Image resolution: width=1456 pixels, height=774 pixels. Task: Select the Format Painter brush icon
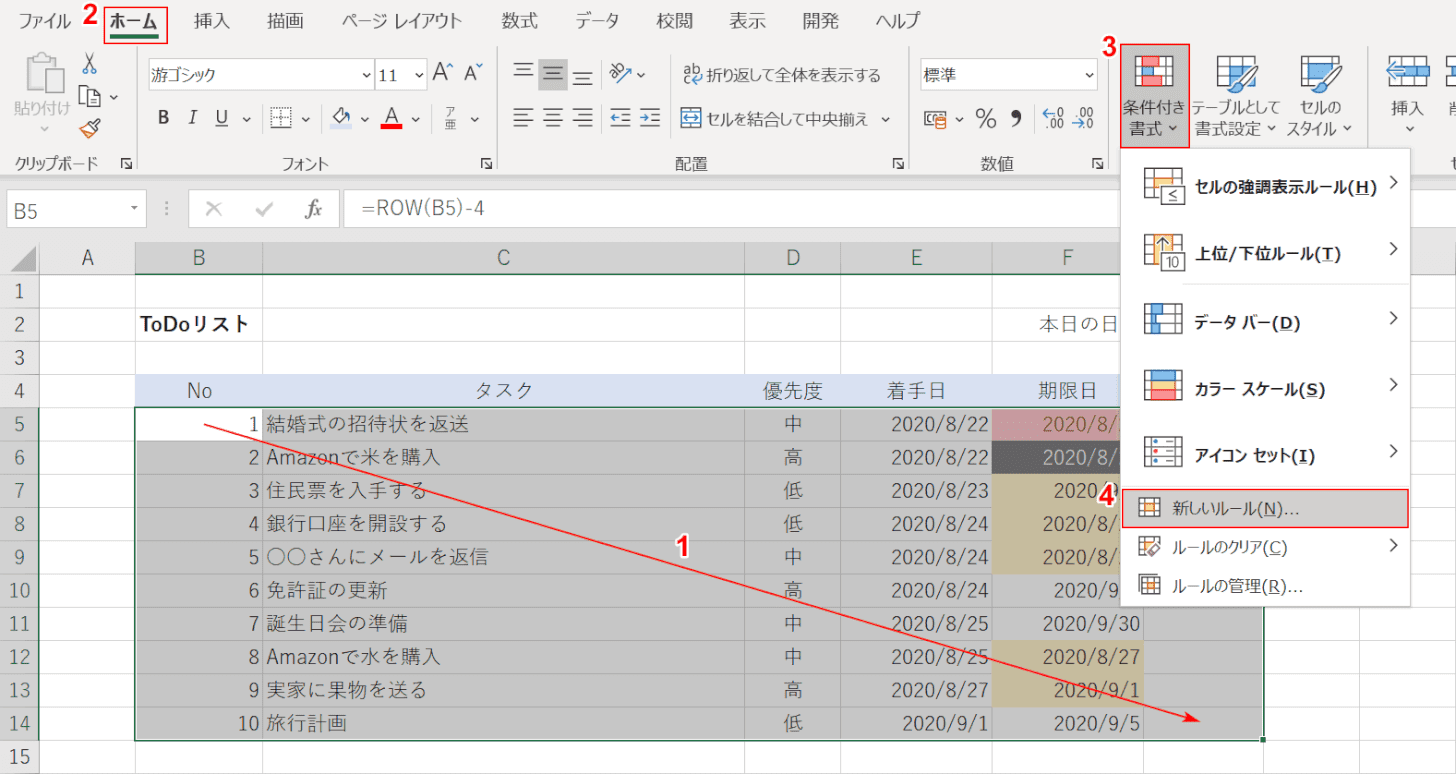[90, 128]
